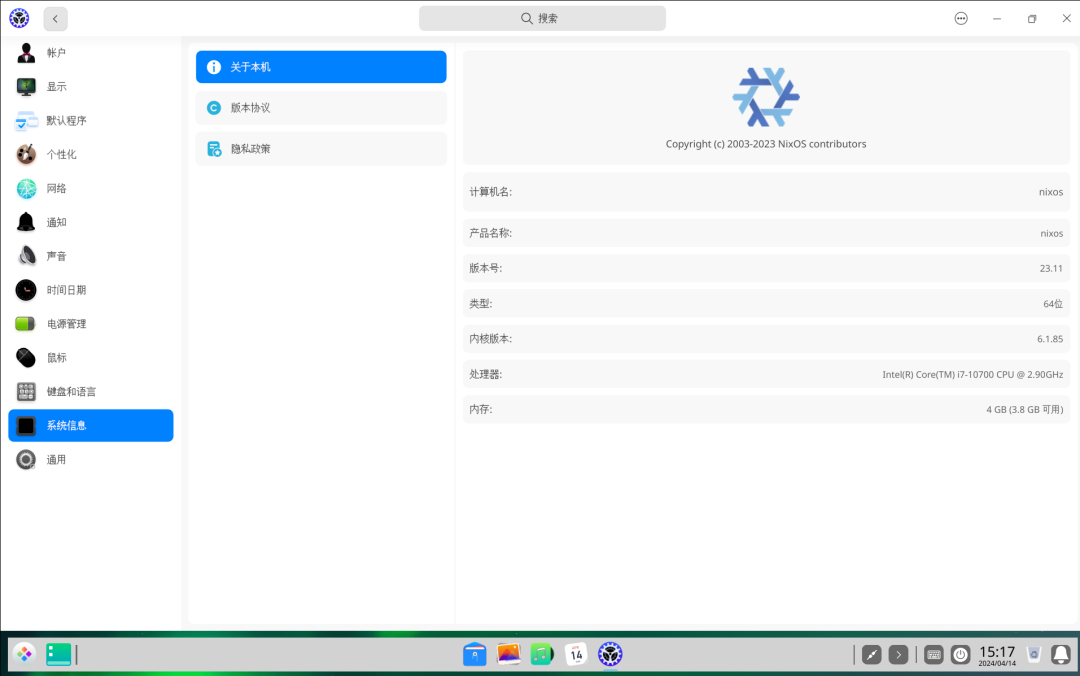Screen dimensions: 1080x676
Task: Open the trash icon in the dock
Action: (1033, 654)
